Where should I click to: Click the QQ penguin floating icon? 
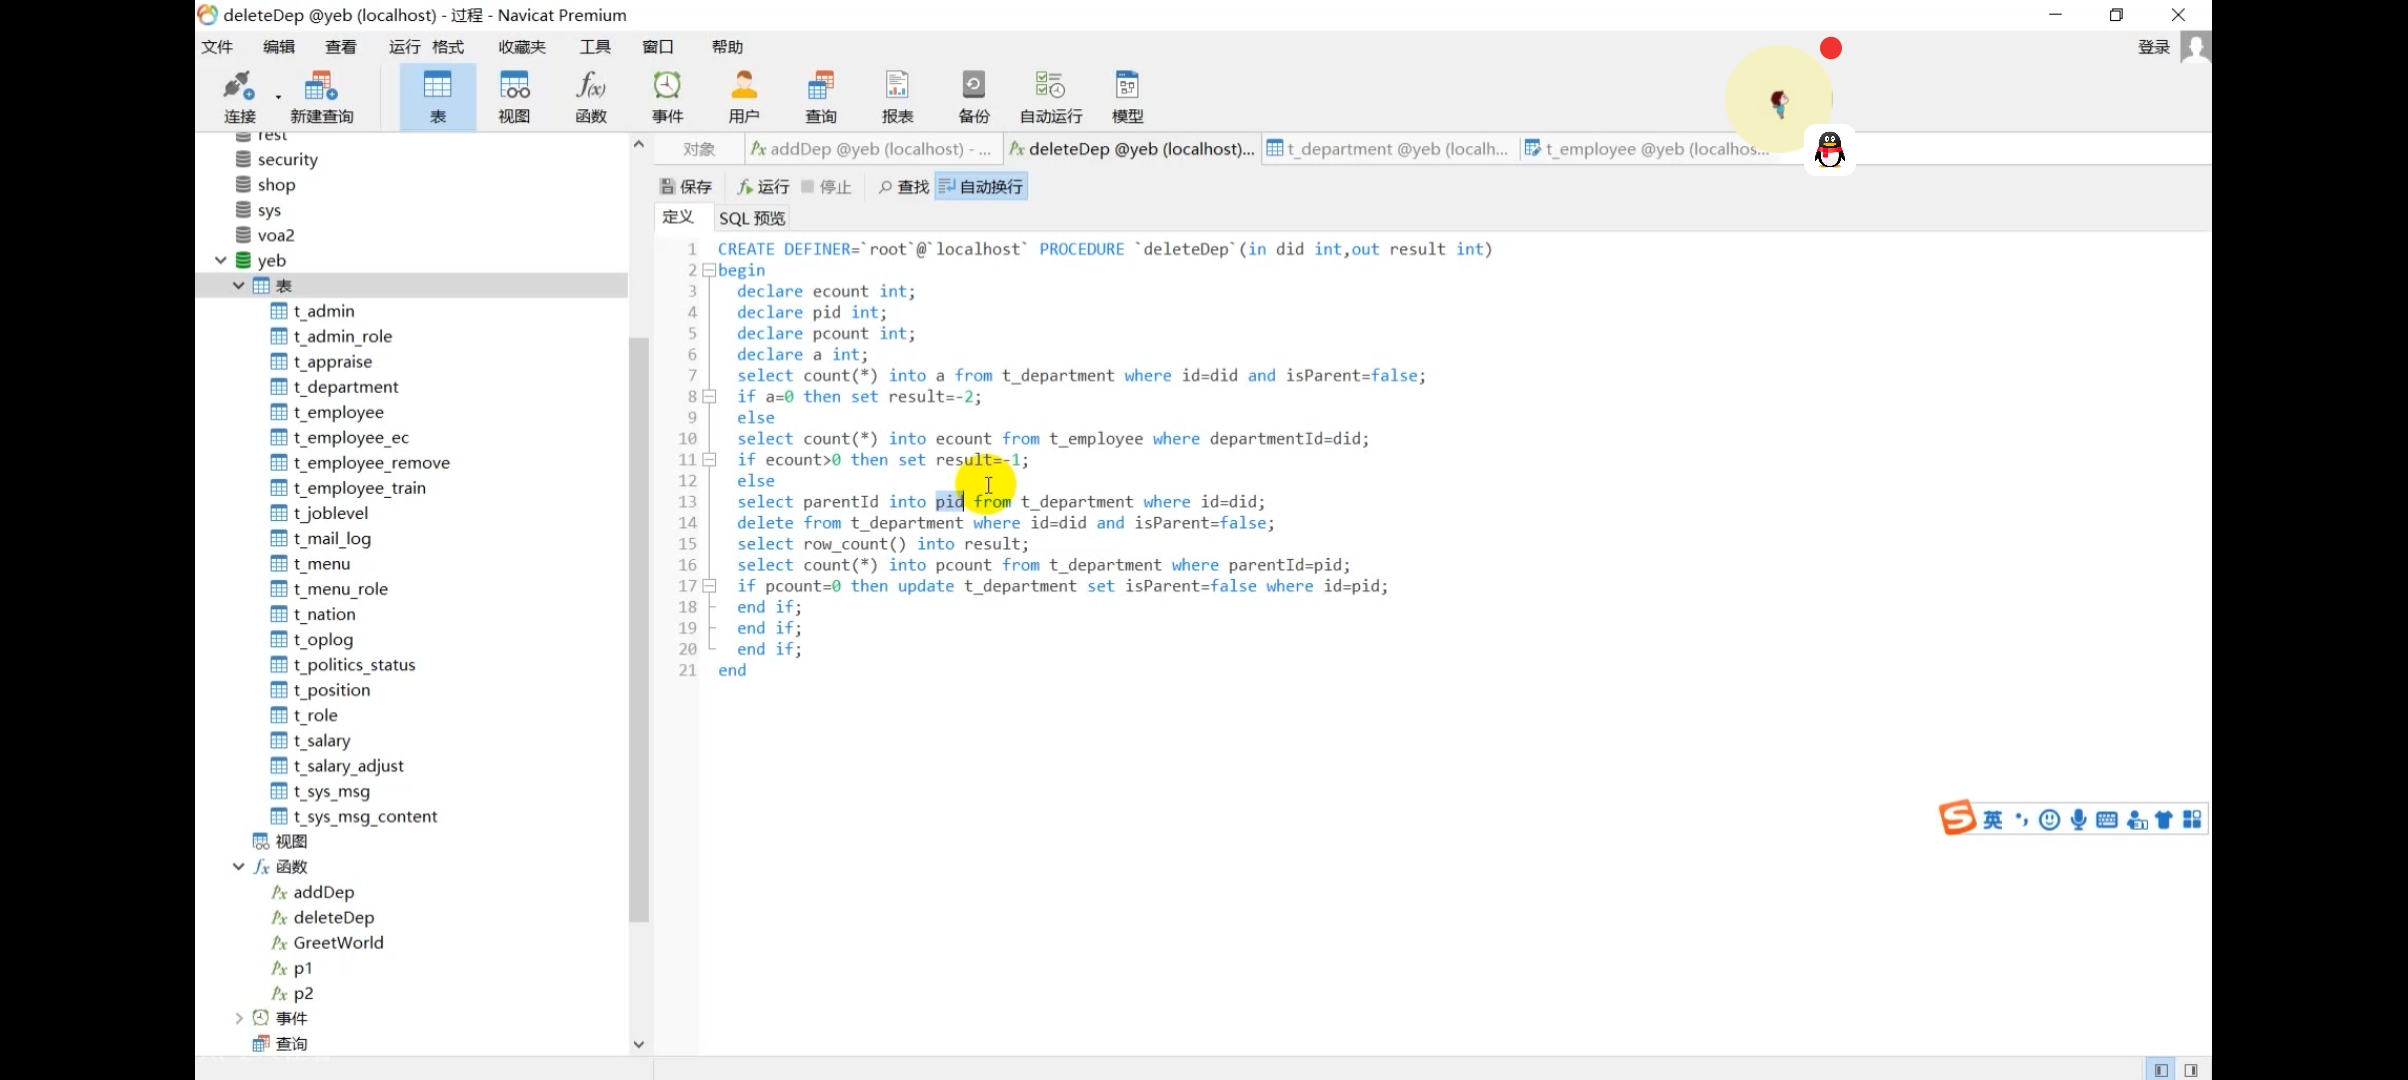pyautogui.click(x=1830, y=150)
